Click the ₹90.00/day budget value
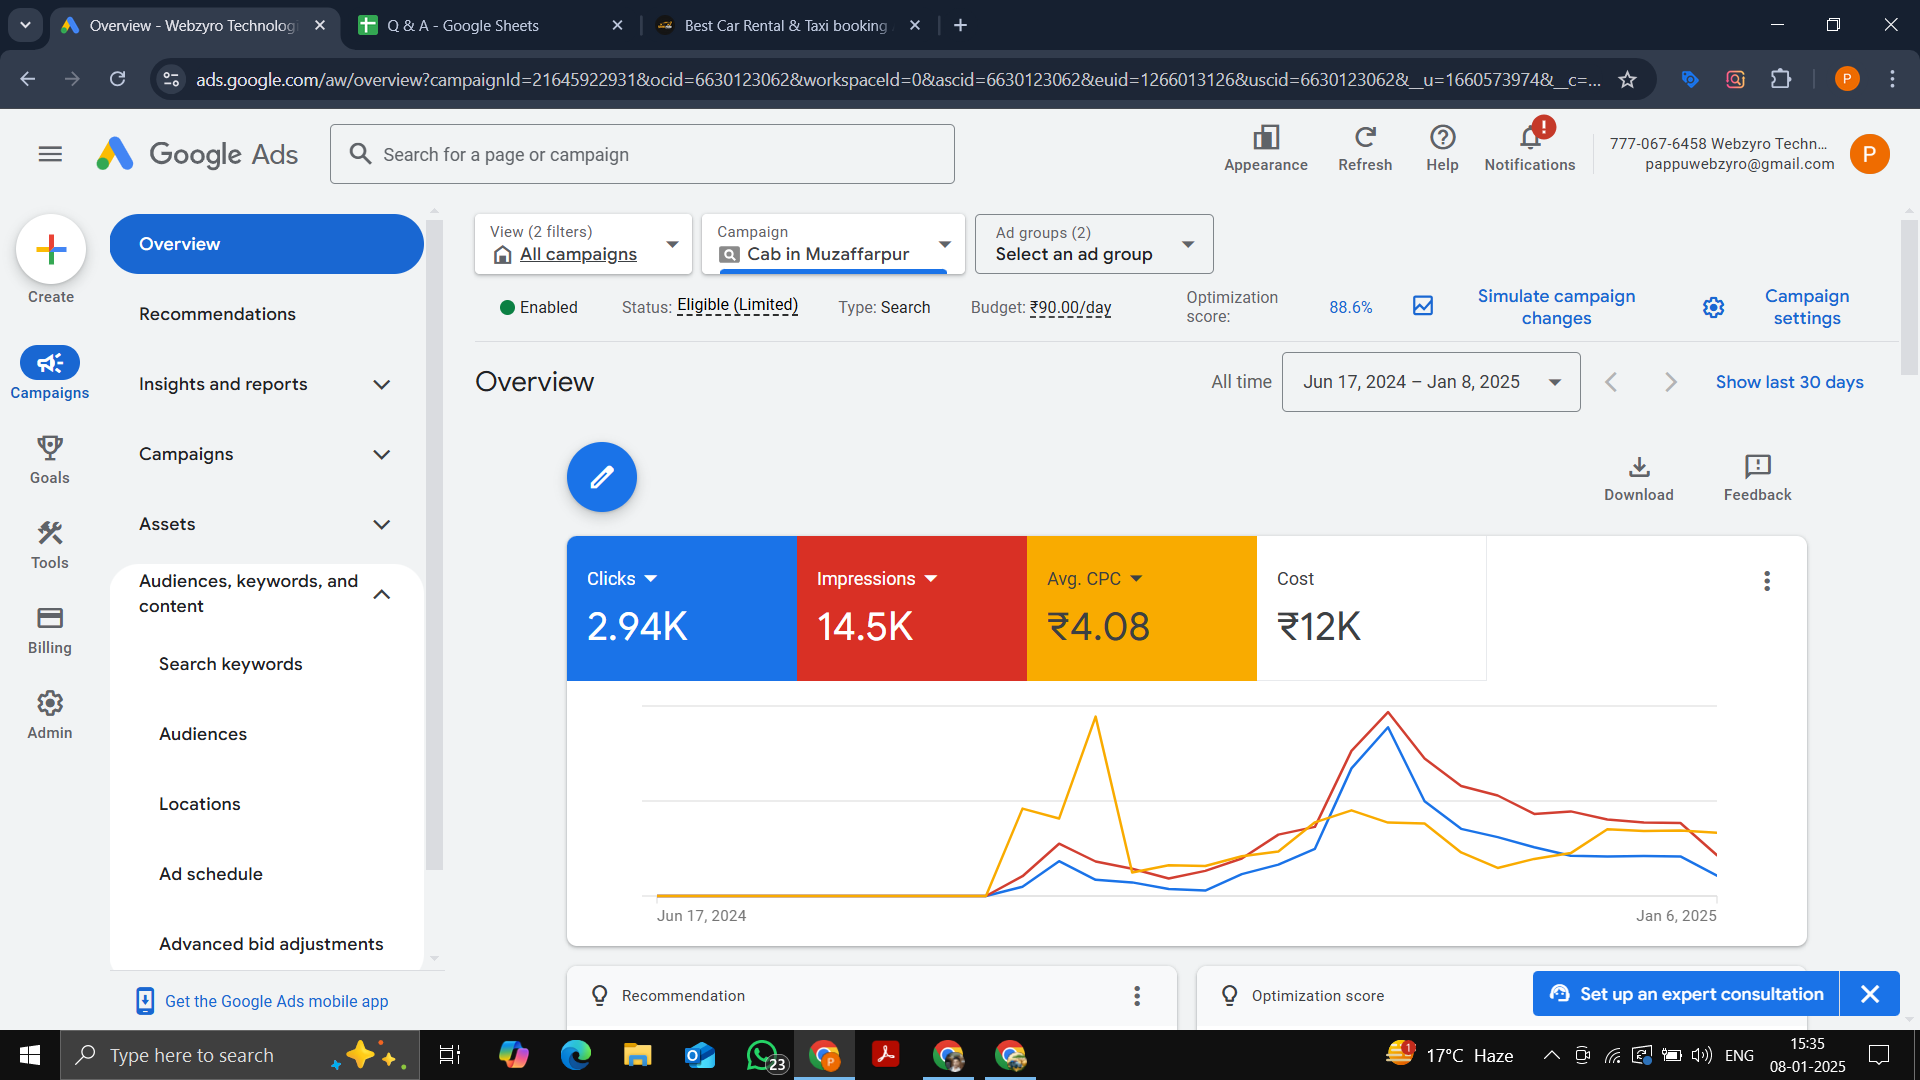Viewport: 1920px width, 1080px height. 1070,307
